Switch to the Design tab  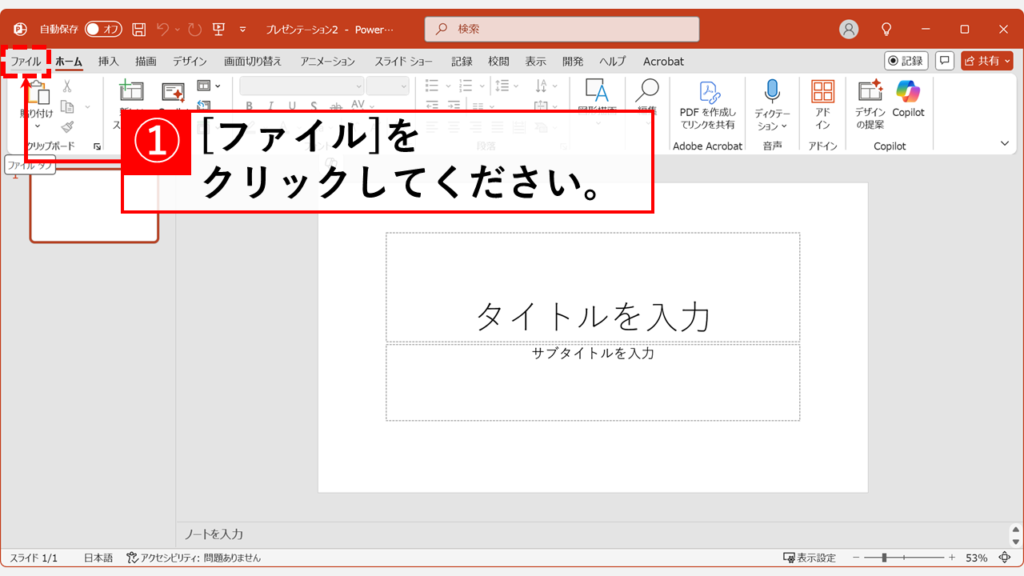pos(189,61)
